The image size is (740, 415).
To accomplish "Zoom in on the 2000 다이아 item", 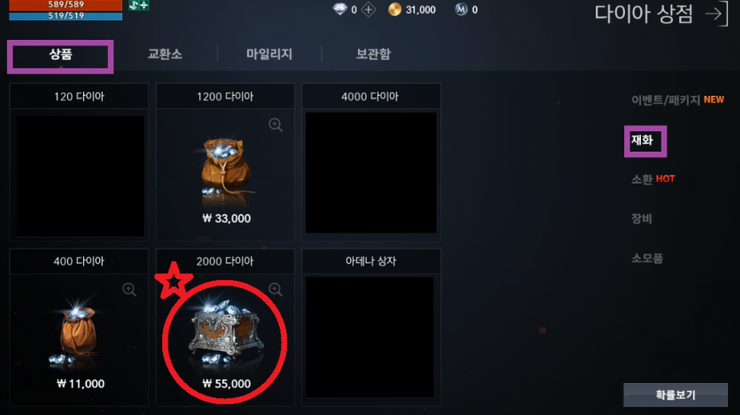I will (x=276, y=289).
